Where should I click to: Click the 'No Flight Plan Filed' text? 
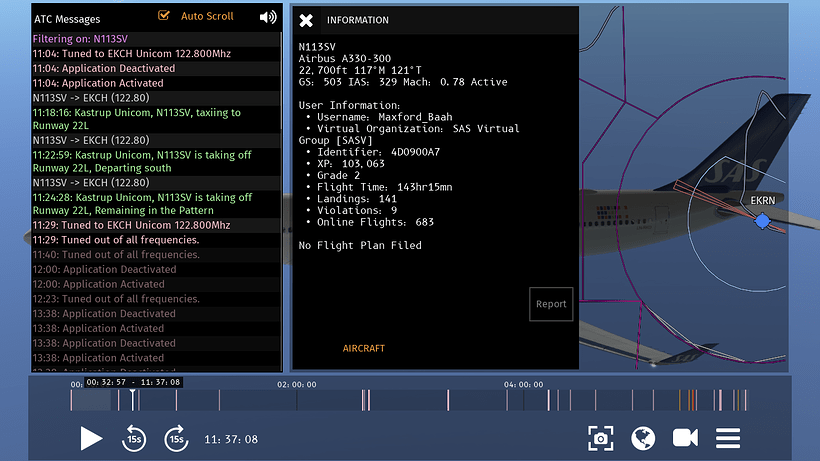[360, 245]
